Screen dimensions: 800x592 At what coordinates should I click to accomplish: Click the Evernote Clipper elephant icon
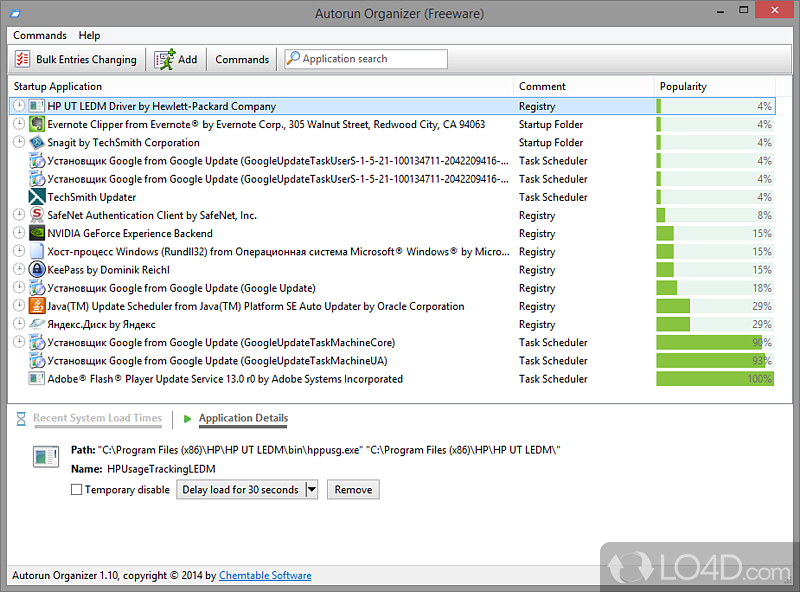click(37, 125)
